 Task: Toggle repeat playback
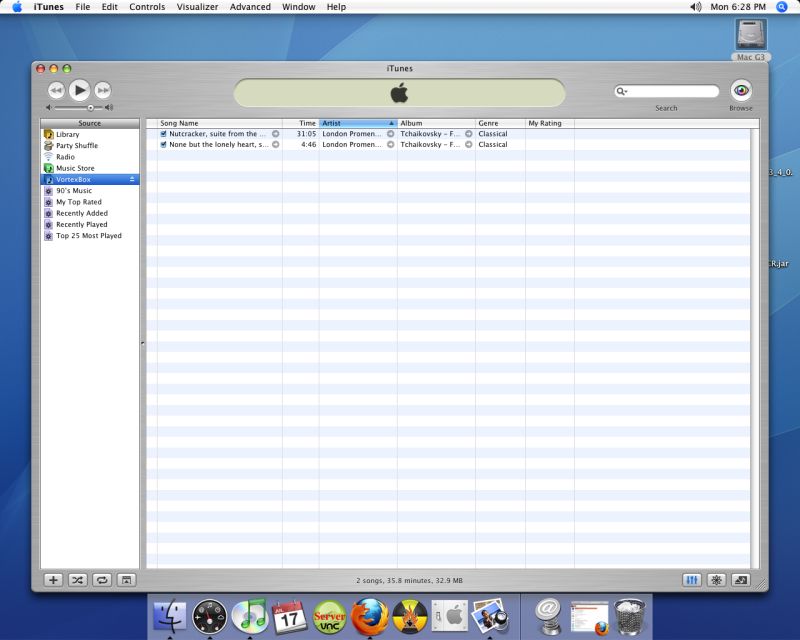coord(102,580)
